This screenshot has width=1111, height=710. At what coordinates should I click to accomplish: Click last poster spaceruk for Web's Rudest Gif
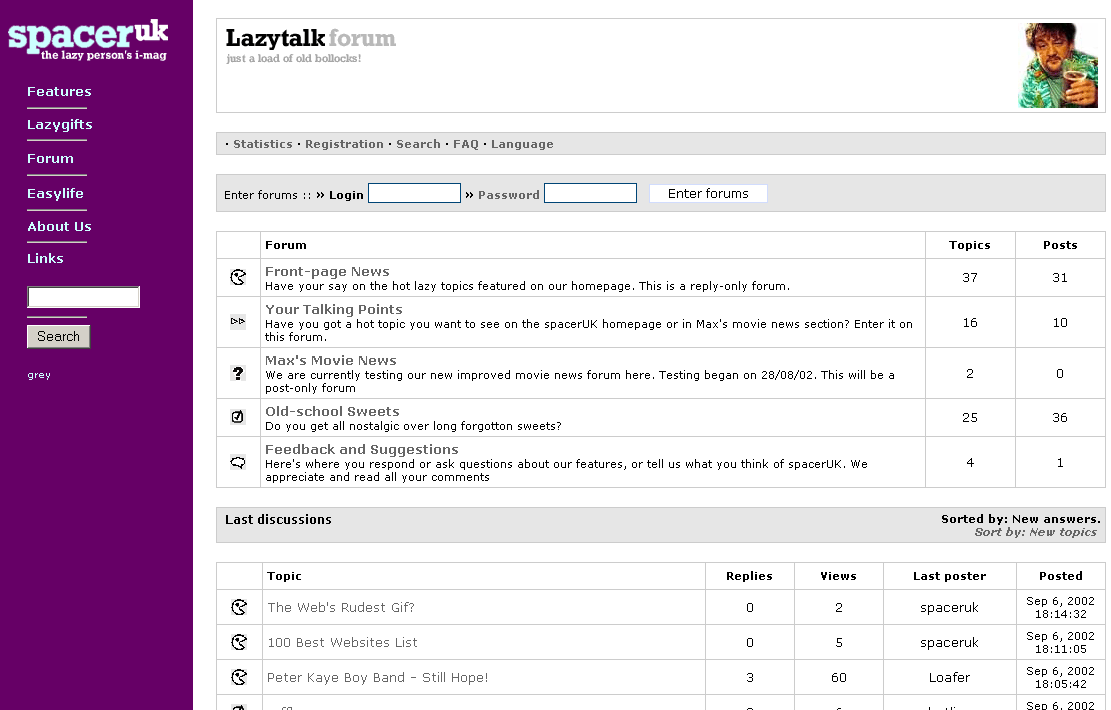[949, 608]
